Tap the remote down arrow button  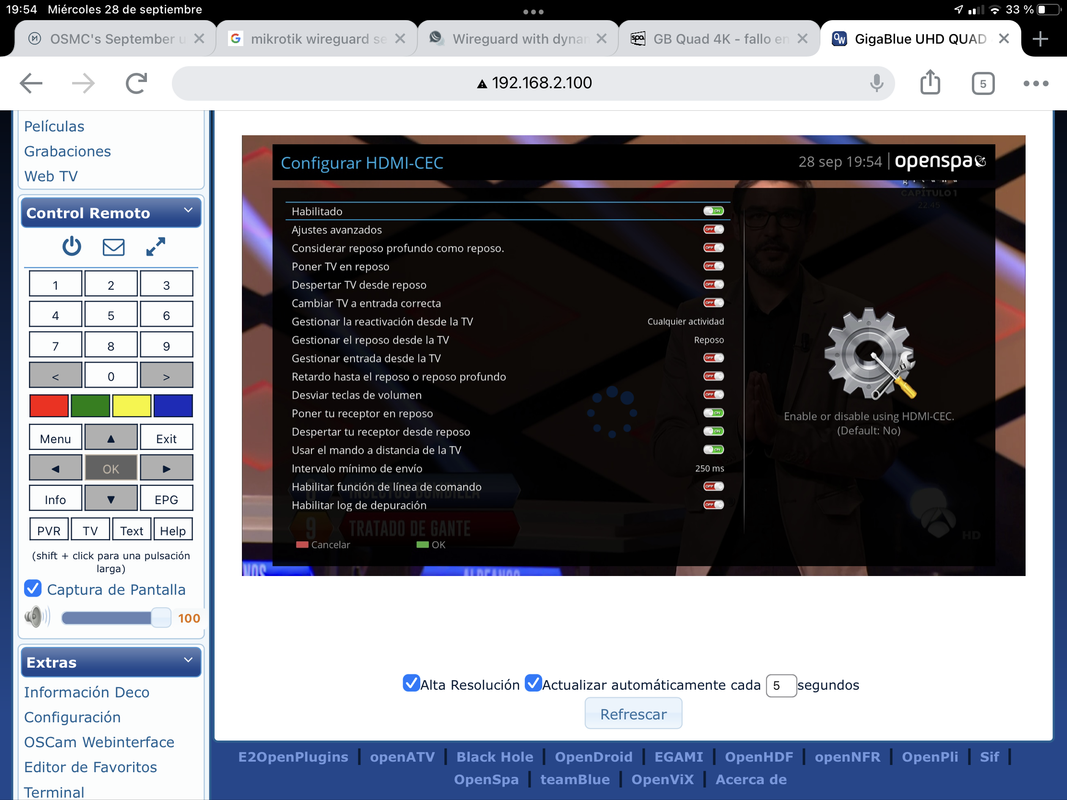[x=111, y=499]
